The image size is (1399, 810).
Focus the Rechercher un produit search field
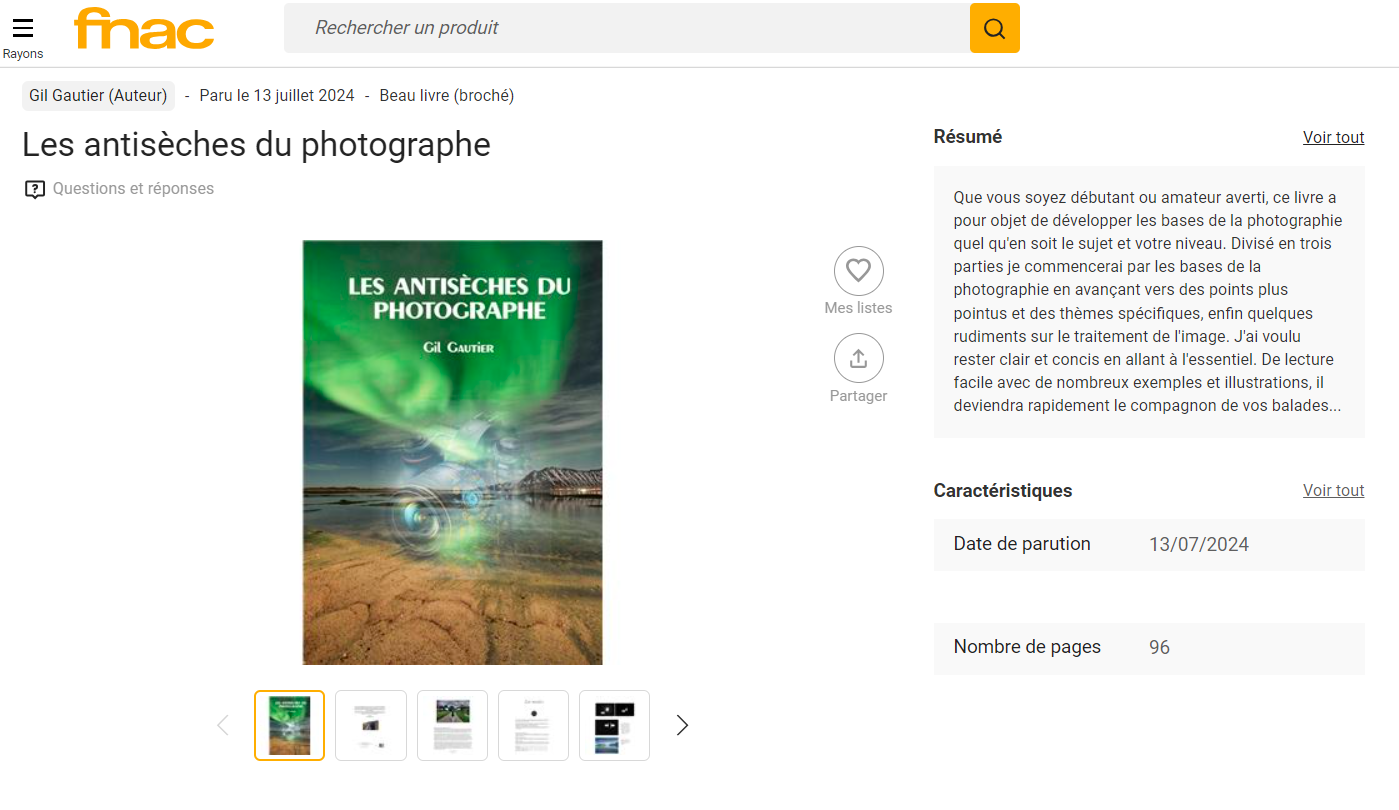pos(627,28)
